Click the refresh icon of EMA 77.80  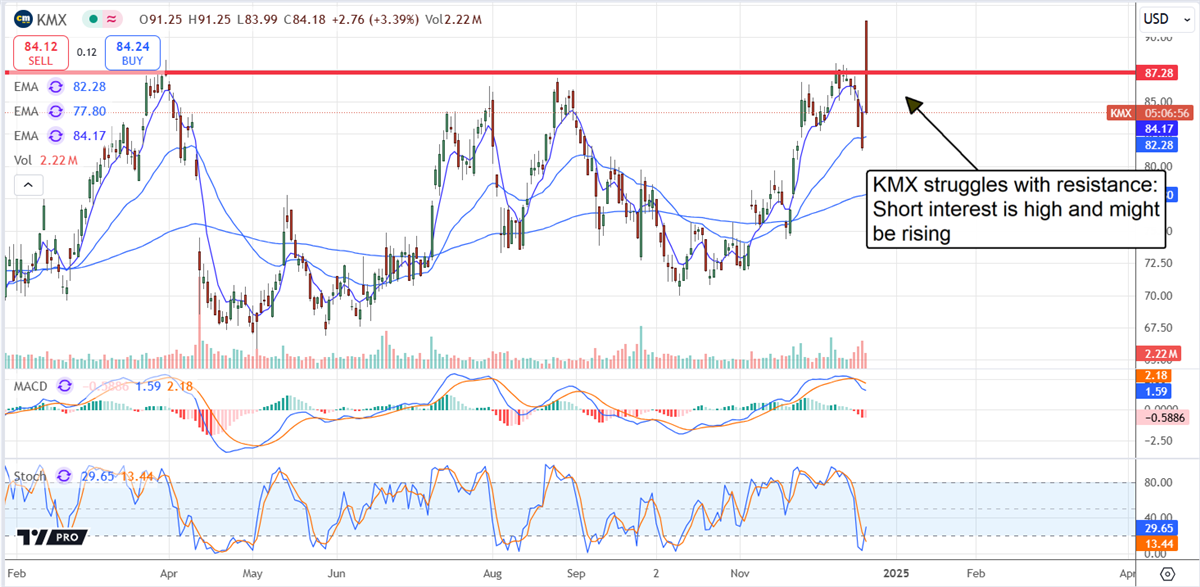pyautogui.click(x=57, y=111)
